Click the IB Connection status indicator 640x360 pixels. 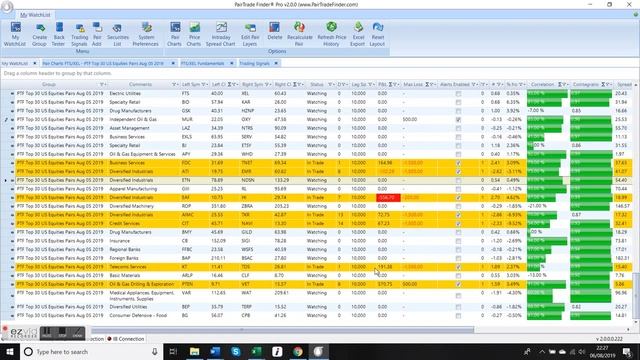point(126,339)
